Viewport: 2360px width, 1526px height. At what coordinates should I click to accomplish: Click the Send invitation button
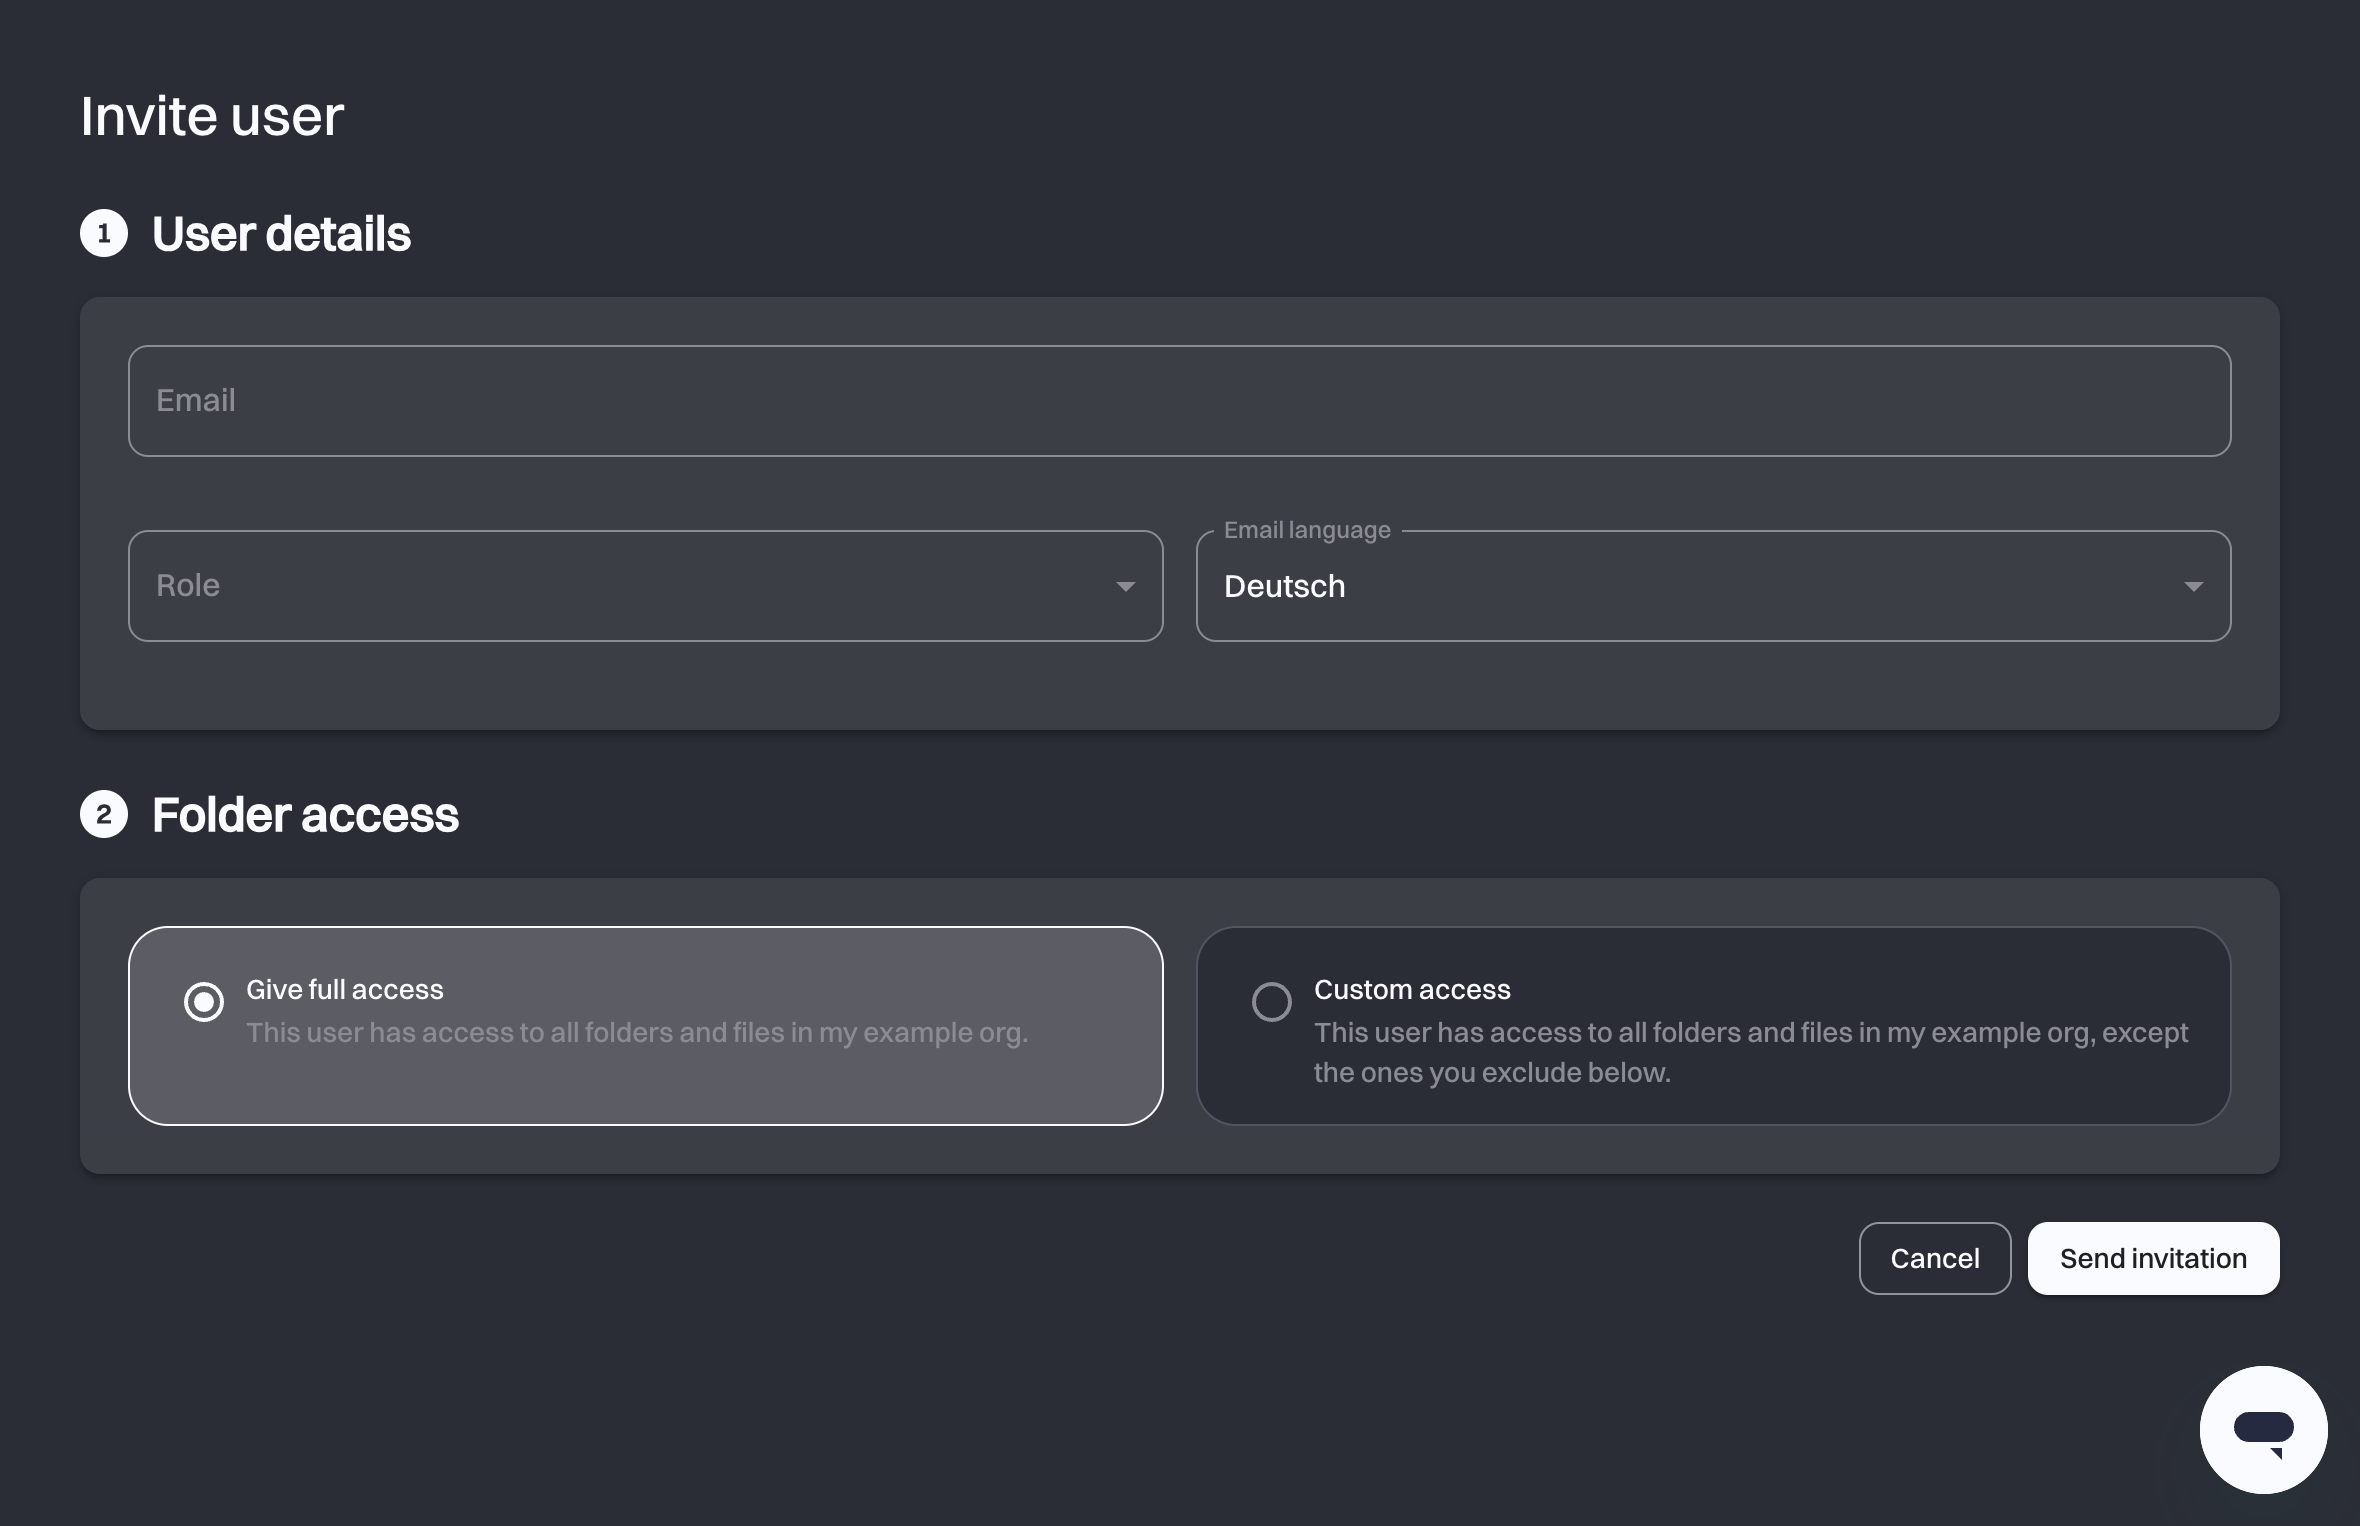click(x=2154, y=1258)
